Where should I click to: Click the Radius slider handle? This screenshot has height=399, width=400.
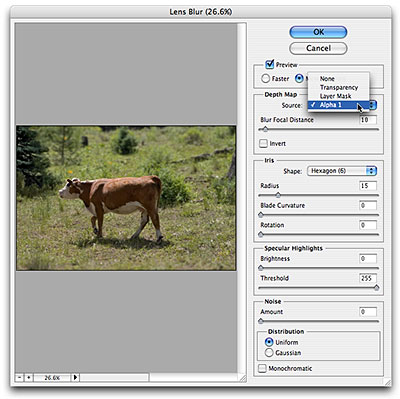(278, 195)
